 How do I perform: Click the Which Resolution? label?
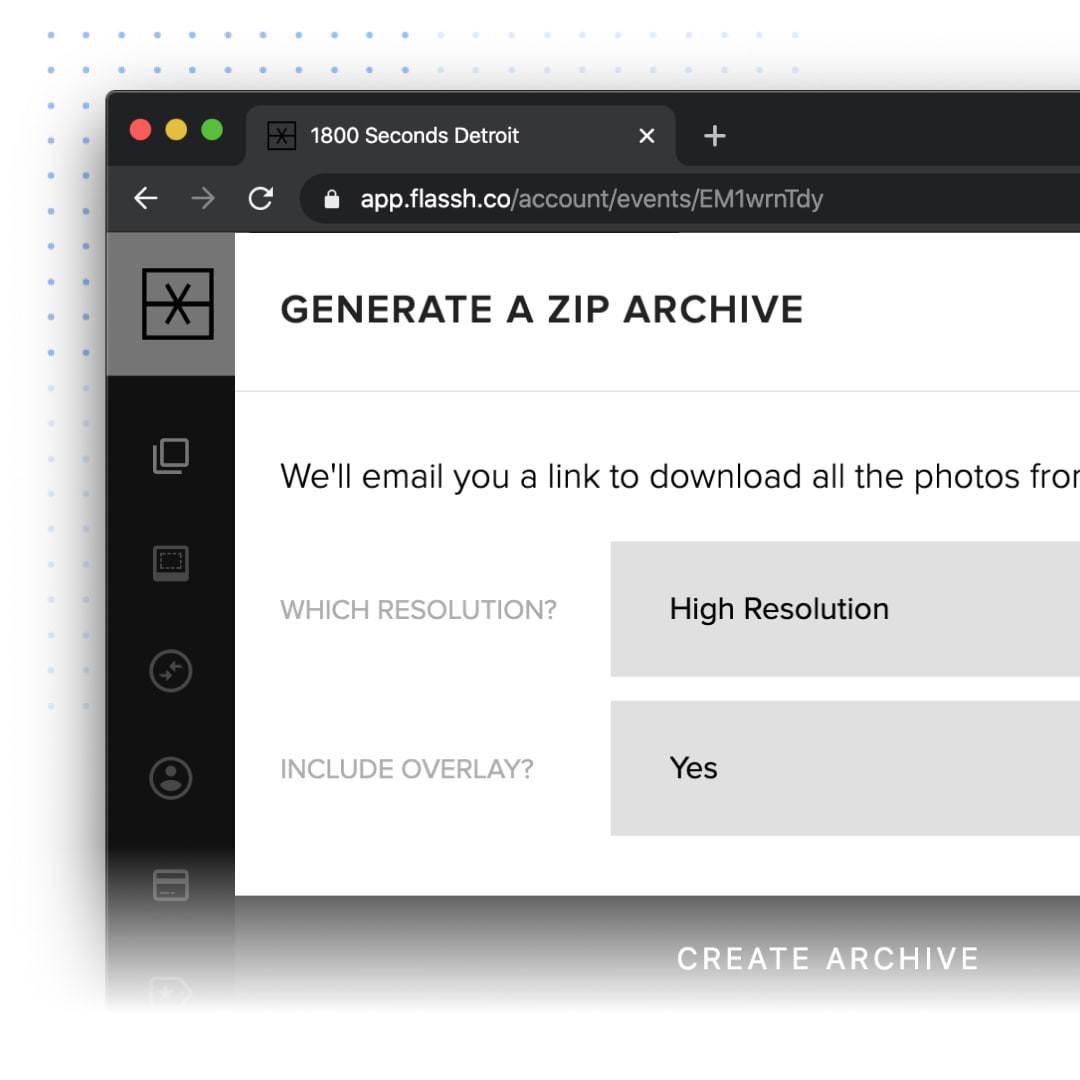[418, 610]
